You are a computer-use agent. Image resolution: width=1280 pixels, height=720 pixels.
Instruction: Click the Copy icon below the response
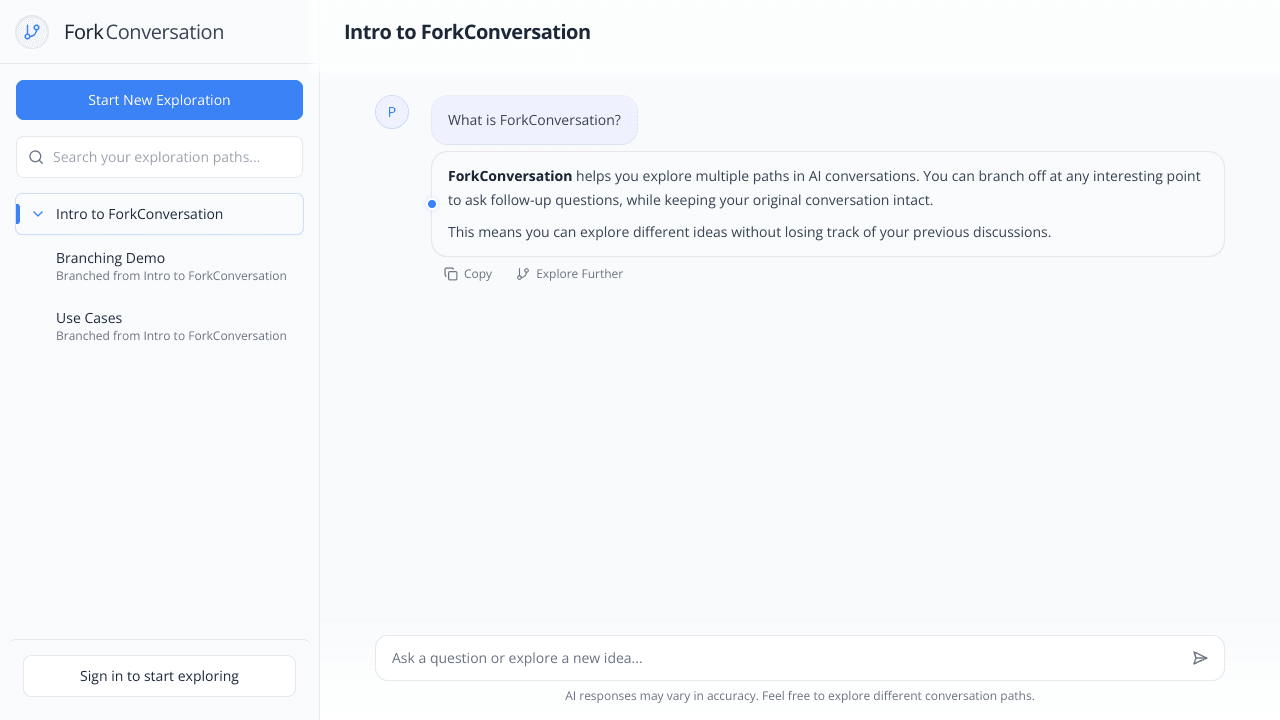coord(452,273)
